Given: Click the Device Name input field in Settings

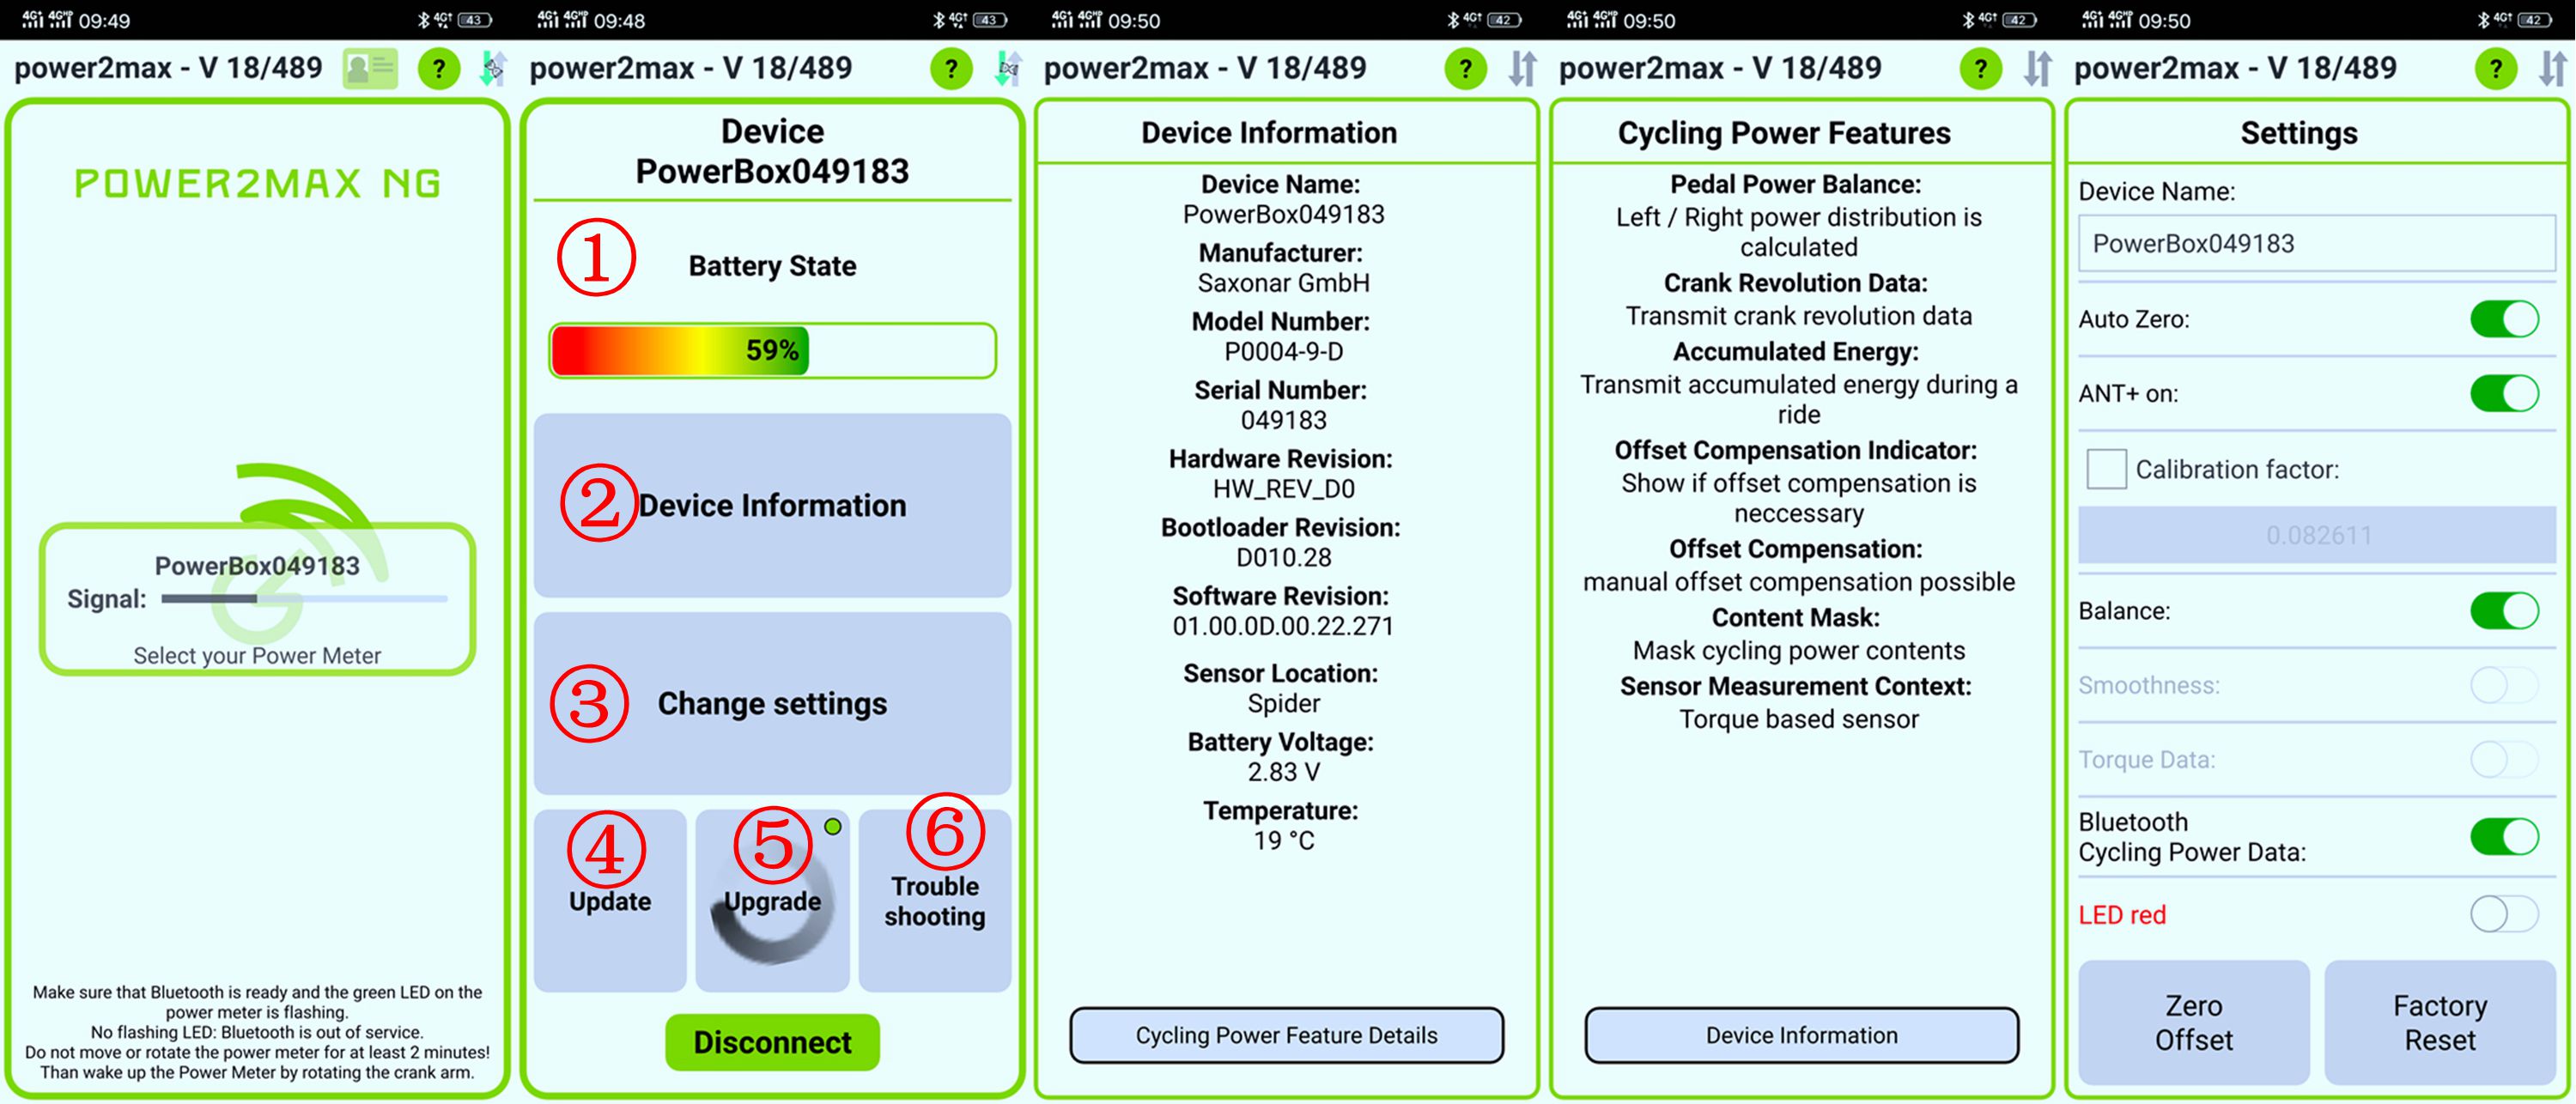Looking at the screenshot, I should coord(2317,243).
